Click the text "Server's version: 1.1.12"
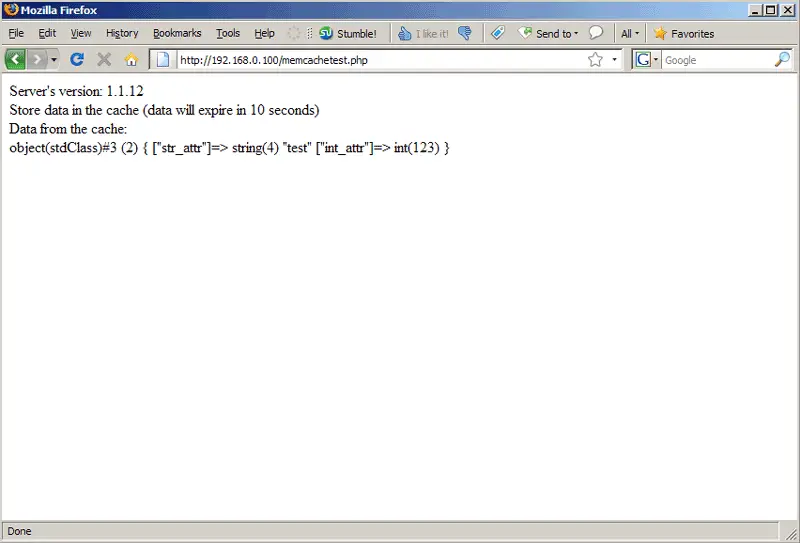The height and width of the screenshot is (543, 800). point(77,91)
